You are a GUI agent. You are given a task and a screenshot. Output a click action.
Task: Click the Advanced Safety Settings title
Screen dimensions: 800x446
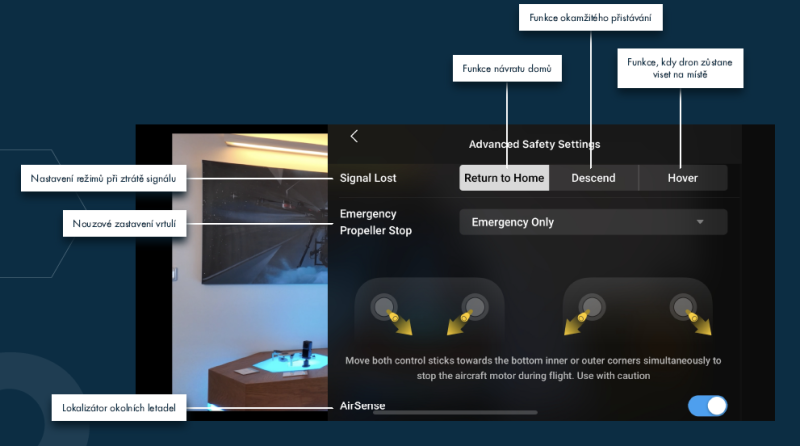[534, 144]
